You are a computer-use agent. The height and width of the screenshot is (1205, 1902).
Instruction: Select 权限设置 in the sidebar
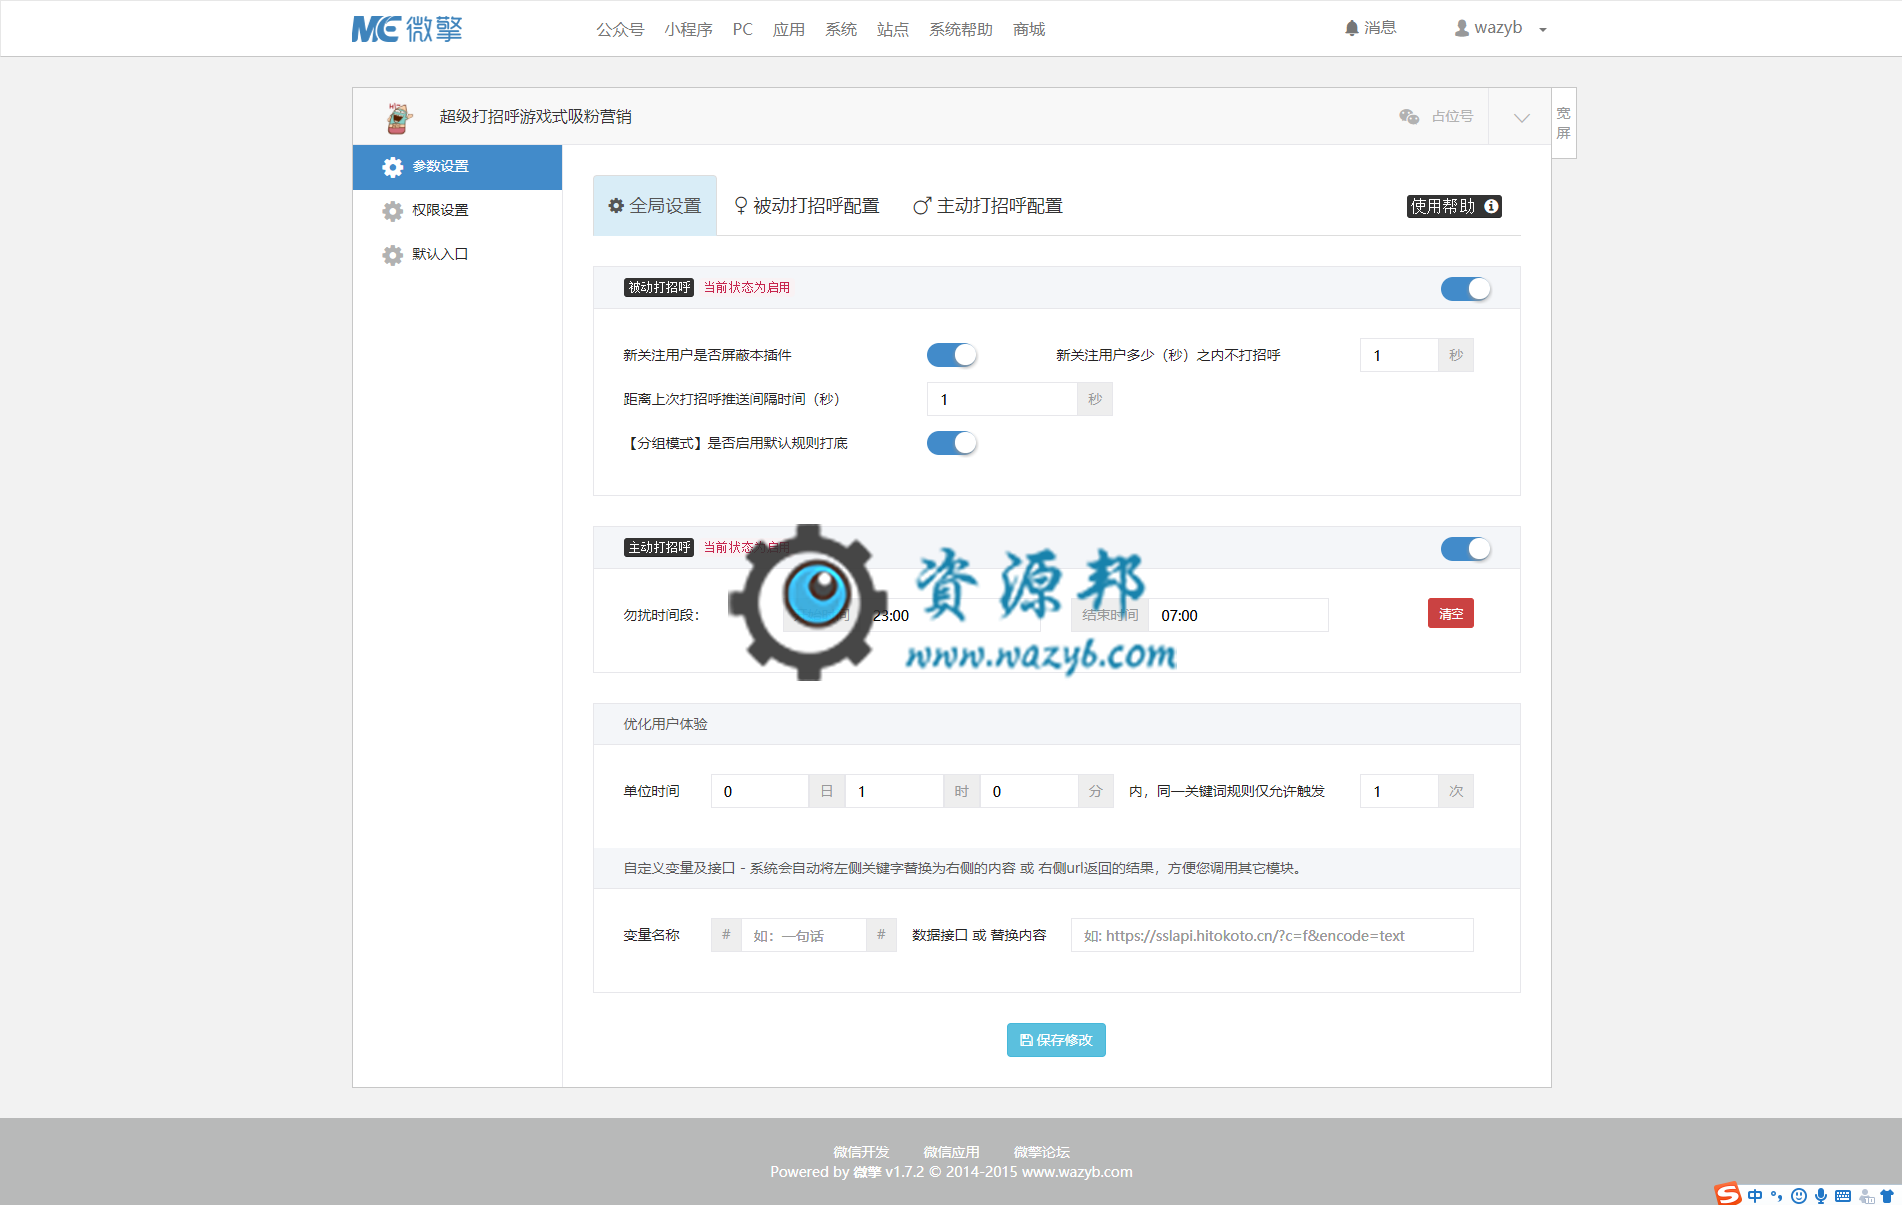pyautogui.click(x=457, y=211)
